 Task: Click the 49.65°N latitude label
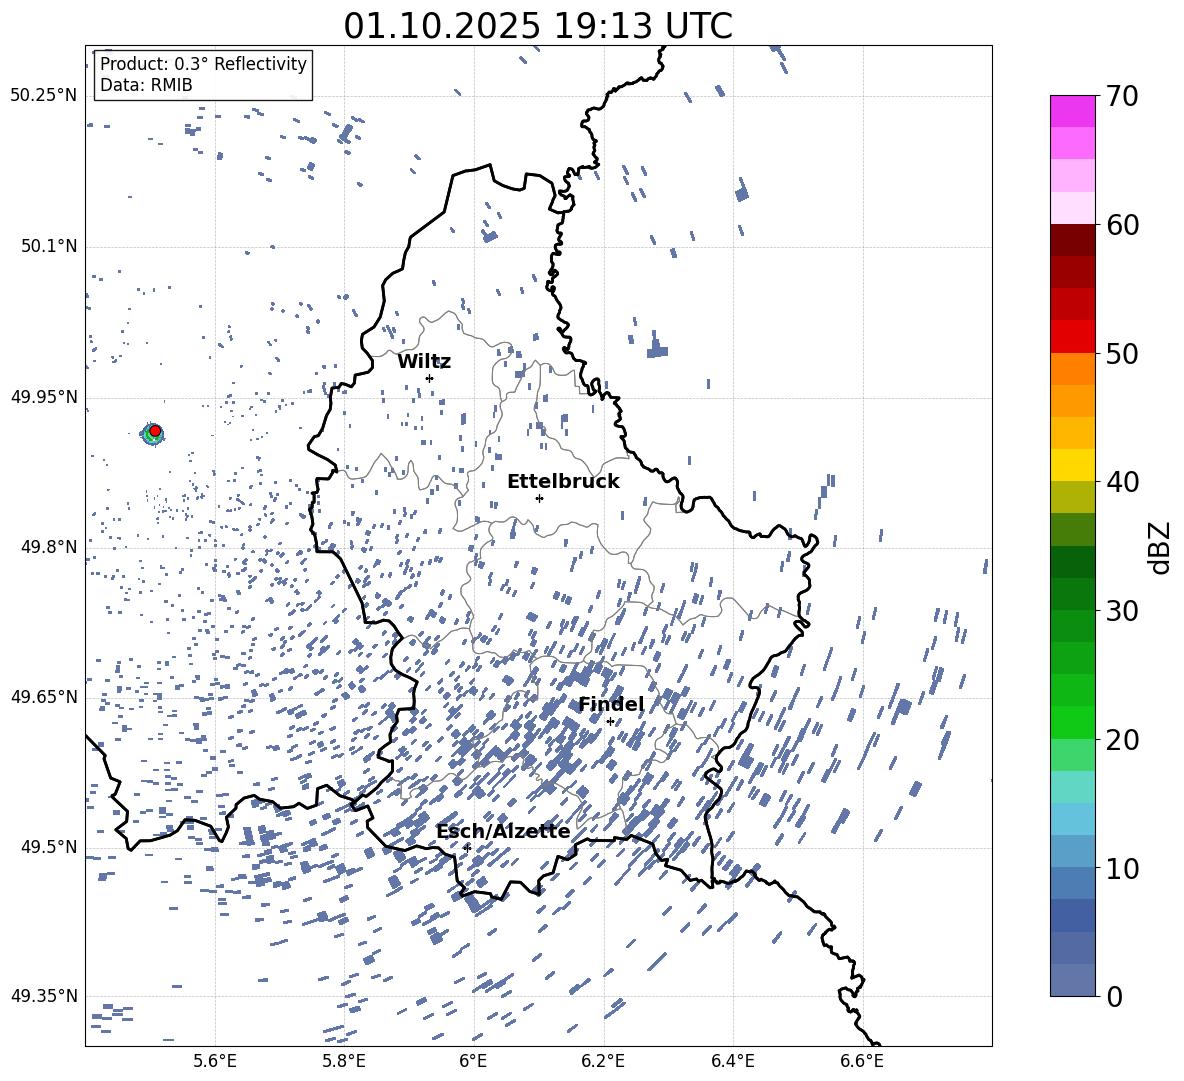44,697
